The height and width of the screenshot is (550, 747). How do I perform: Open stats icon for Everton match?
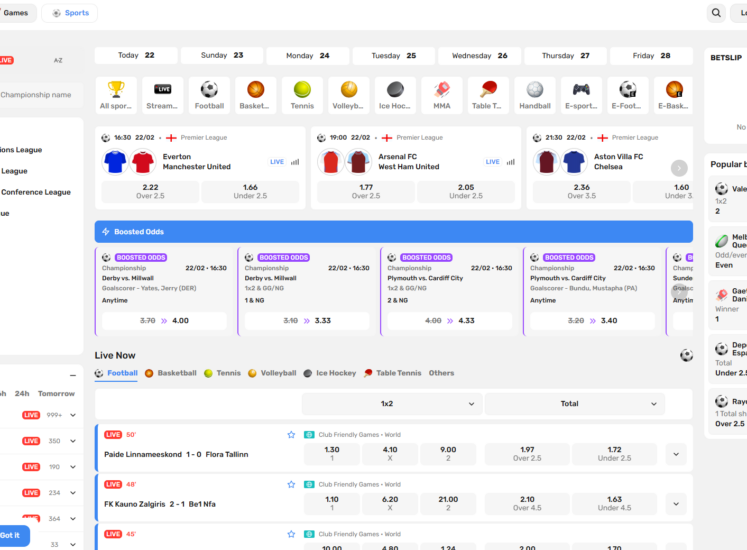[x=295, y=161]
